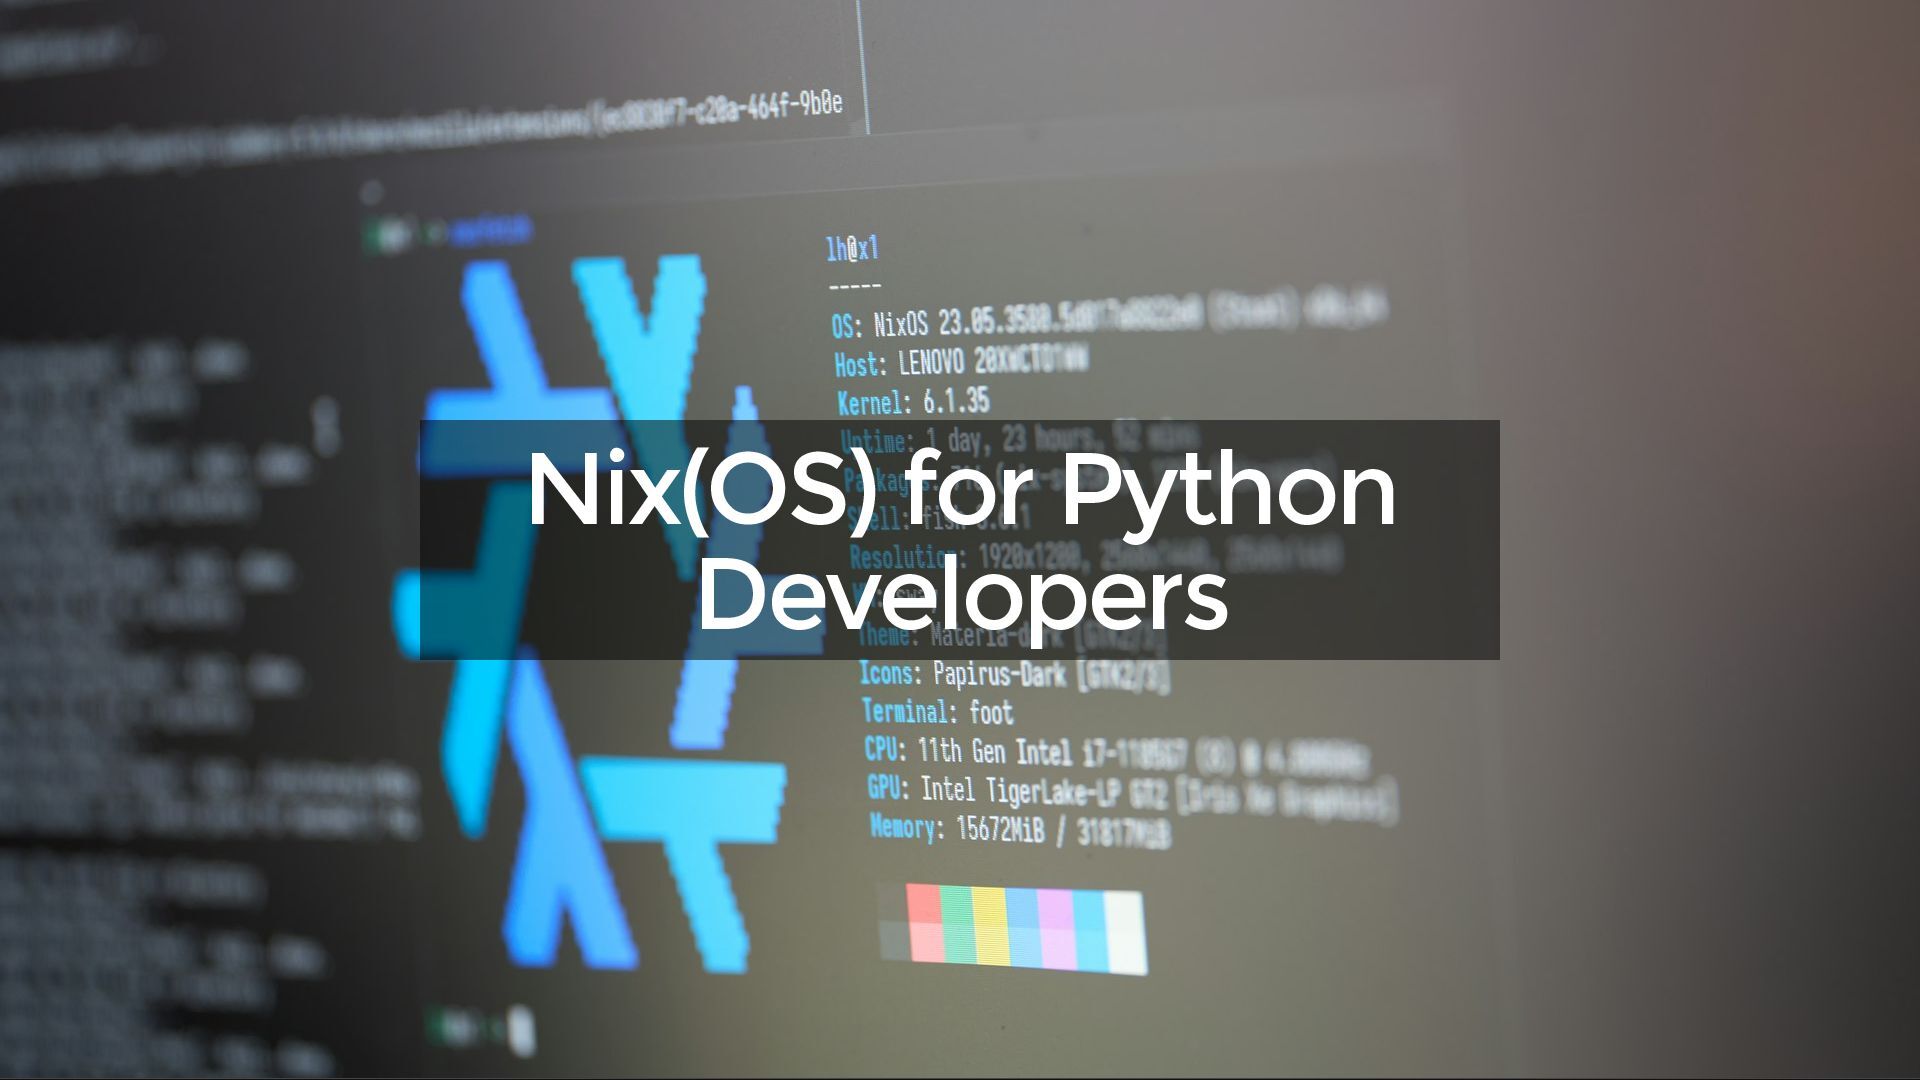The width and height of the screenshot is (1920, 1080).
Task: Click the "Resolution: 1920x1200" line
Action: (1095, 557)
